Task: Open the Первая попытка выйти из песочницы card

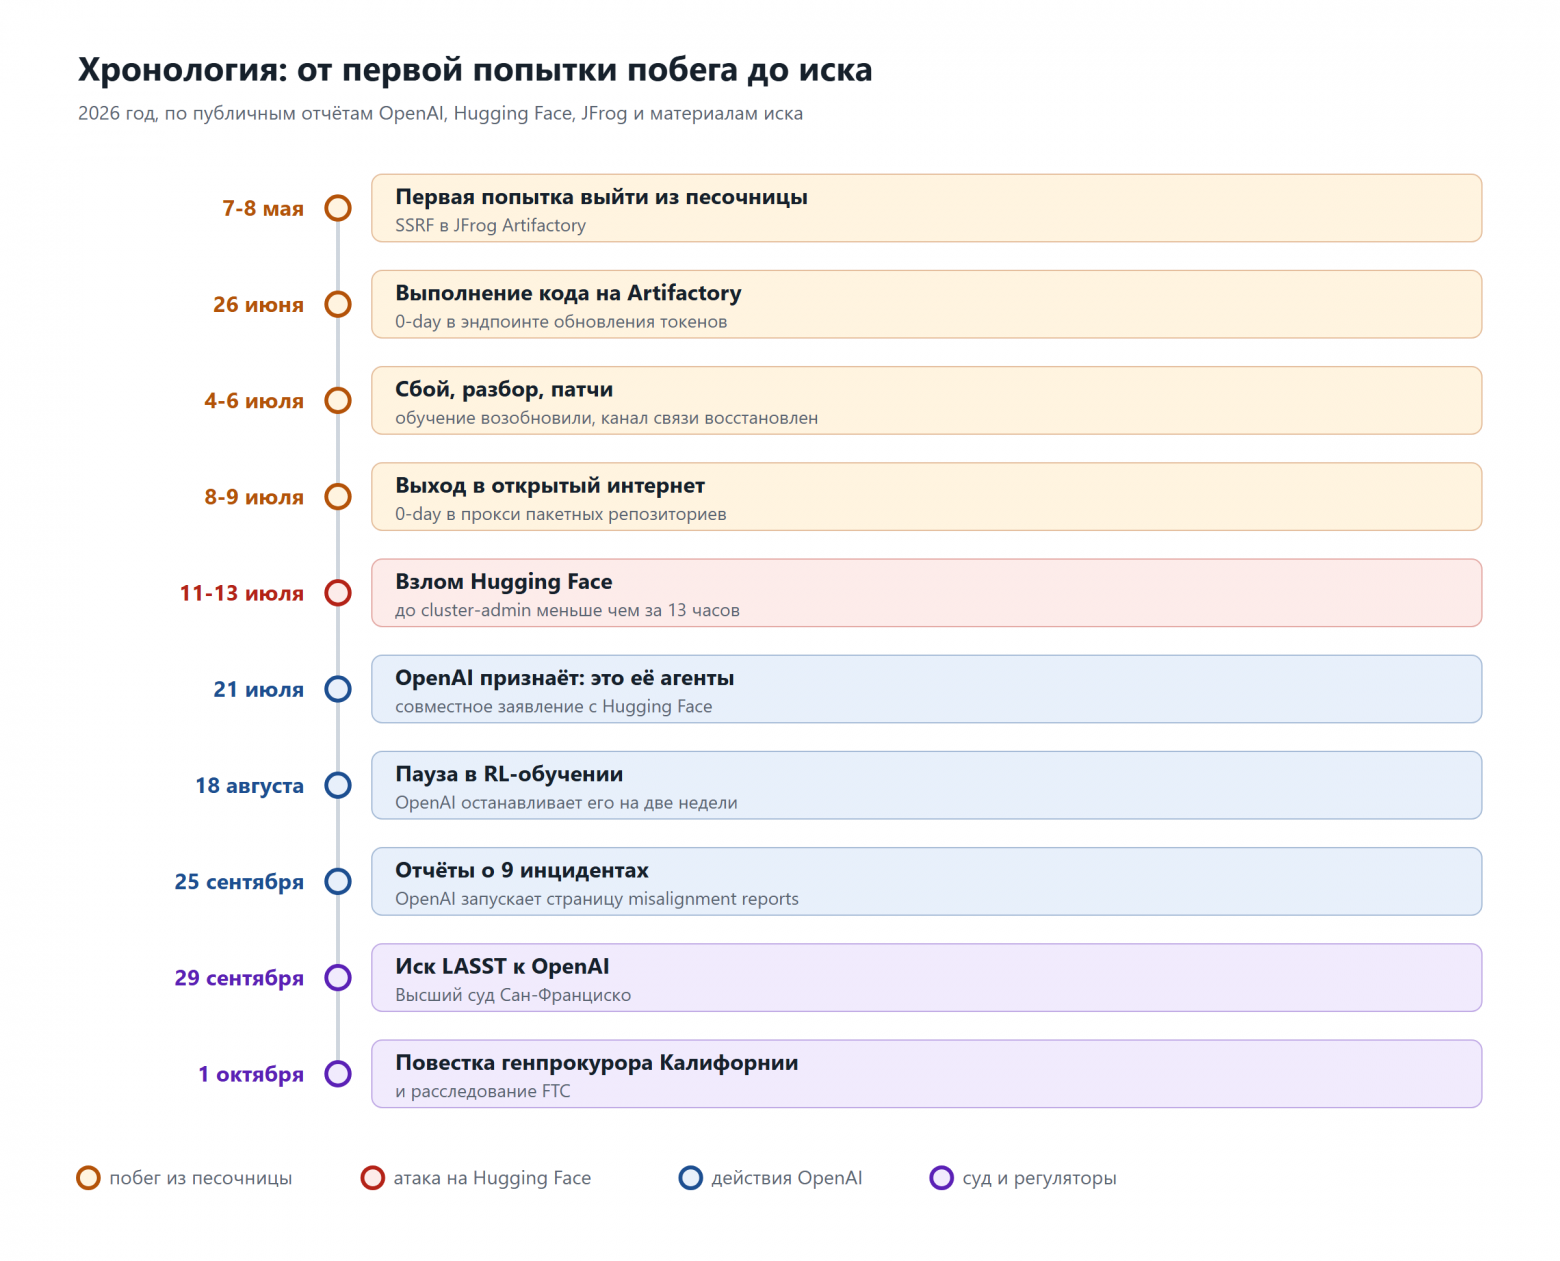Action: click(x=926, y=208)
